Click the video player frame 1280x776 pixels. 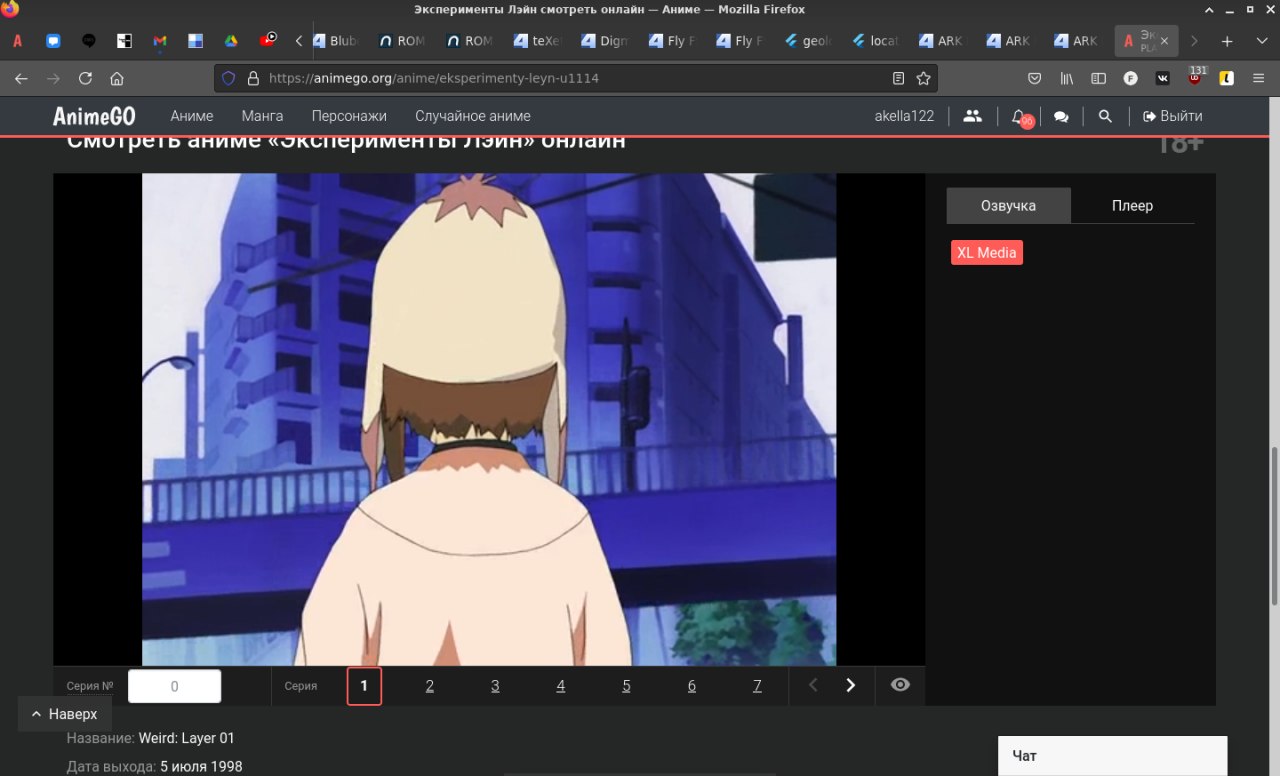click(x=489, y=419)
